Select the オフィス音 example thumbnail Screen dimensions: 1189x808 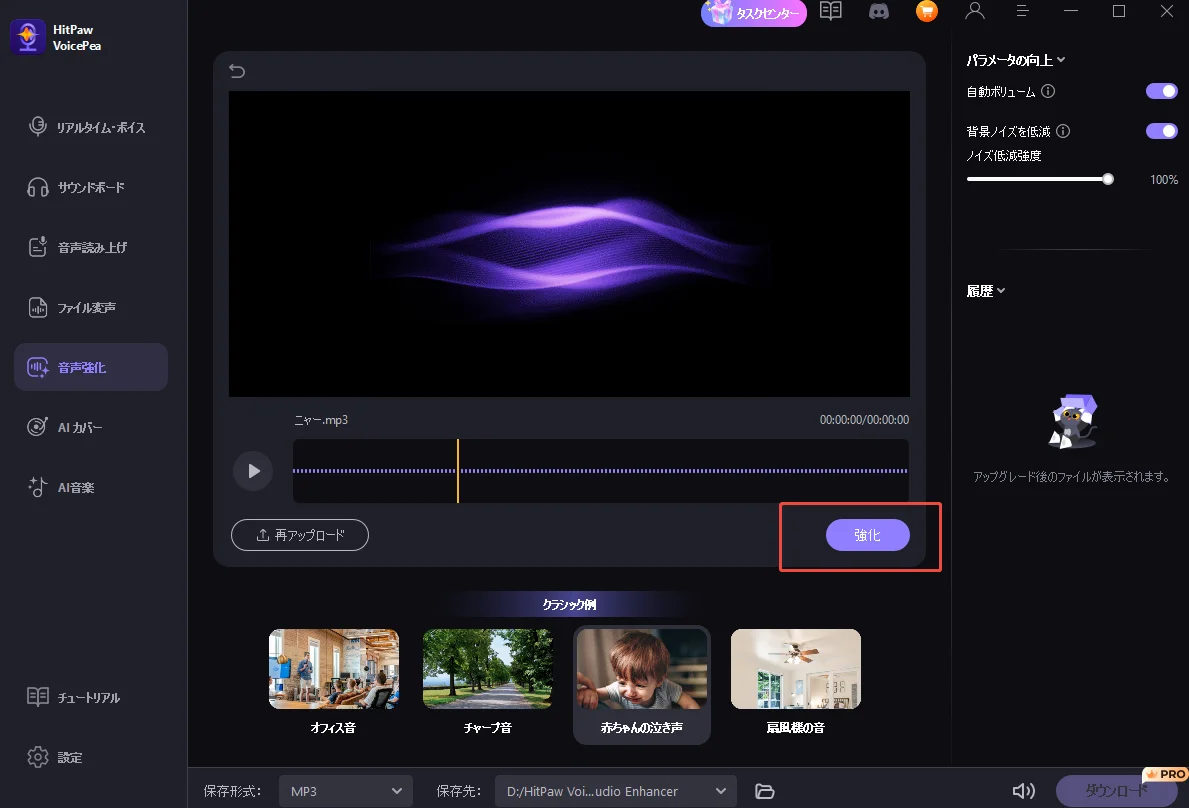(x=333, y=669)
